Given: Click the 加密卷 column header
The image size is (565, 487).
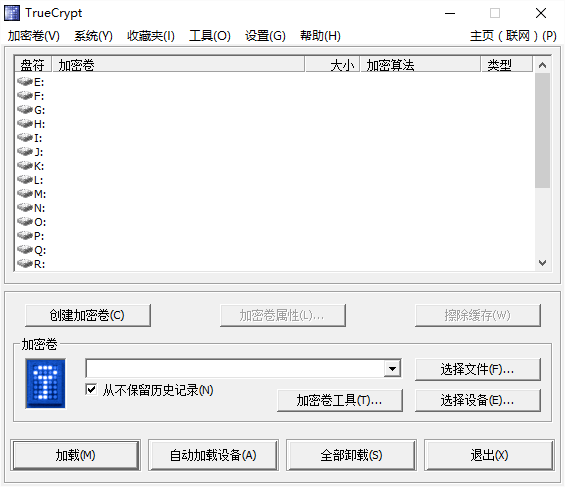Looking at the screenshot, I should pos(178,65).
